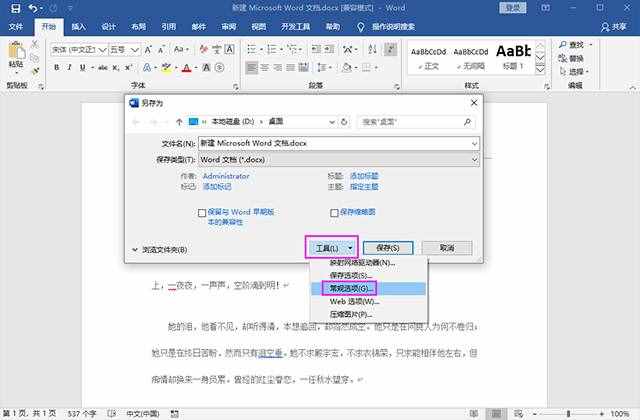640x420 pixels.
Task: Click the bullets list icon
Action: point(251,49)
